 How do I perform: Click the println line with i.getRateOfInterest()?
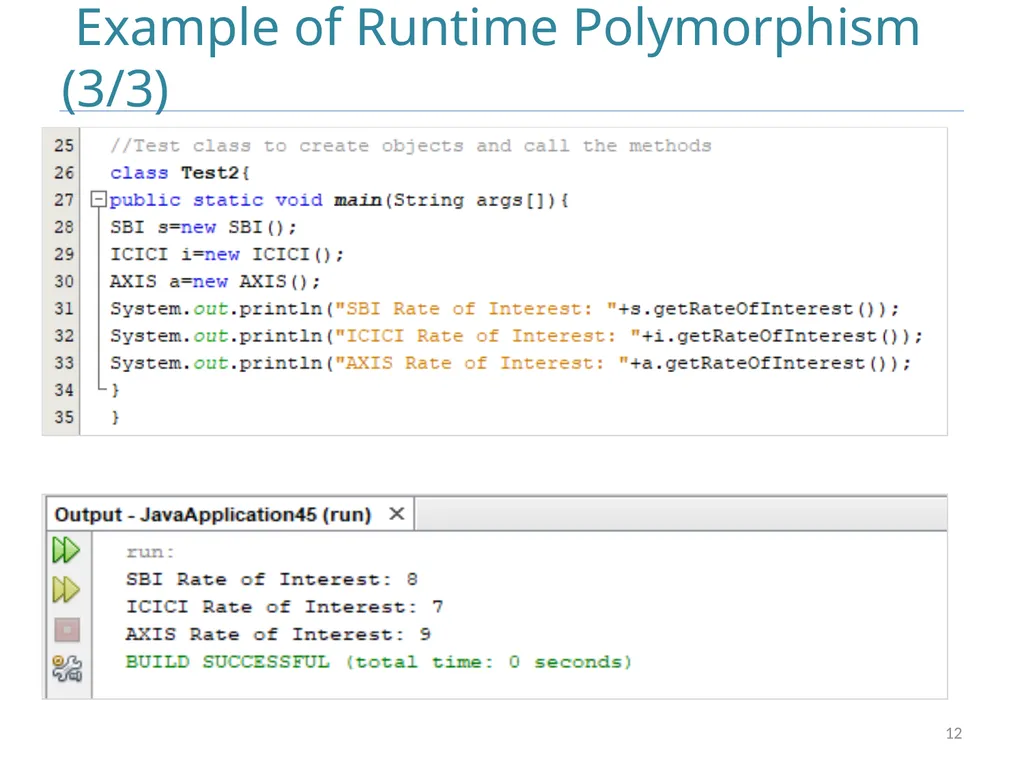517,336
